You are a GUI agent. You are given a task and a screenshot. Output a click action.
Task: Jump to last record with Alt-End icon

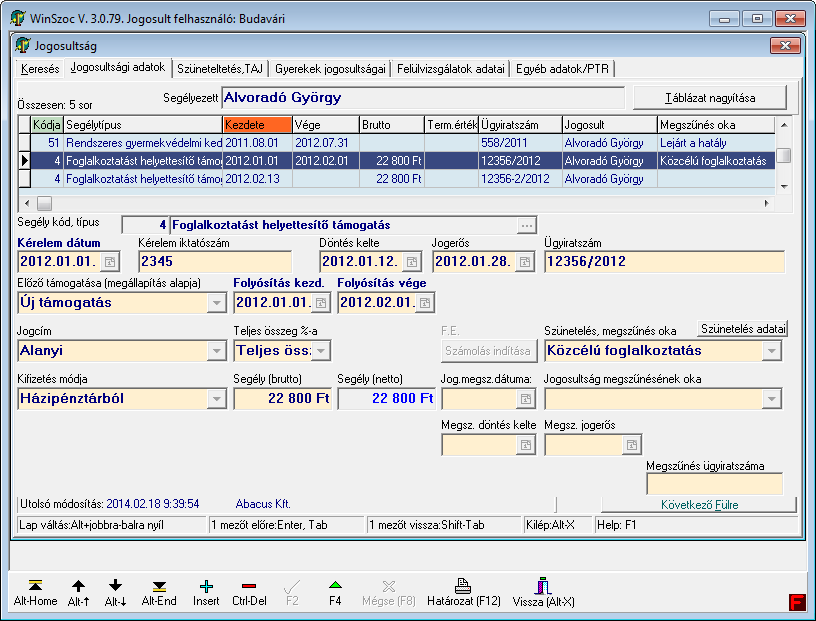coord(159,586)
